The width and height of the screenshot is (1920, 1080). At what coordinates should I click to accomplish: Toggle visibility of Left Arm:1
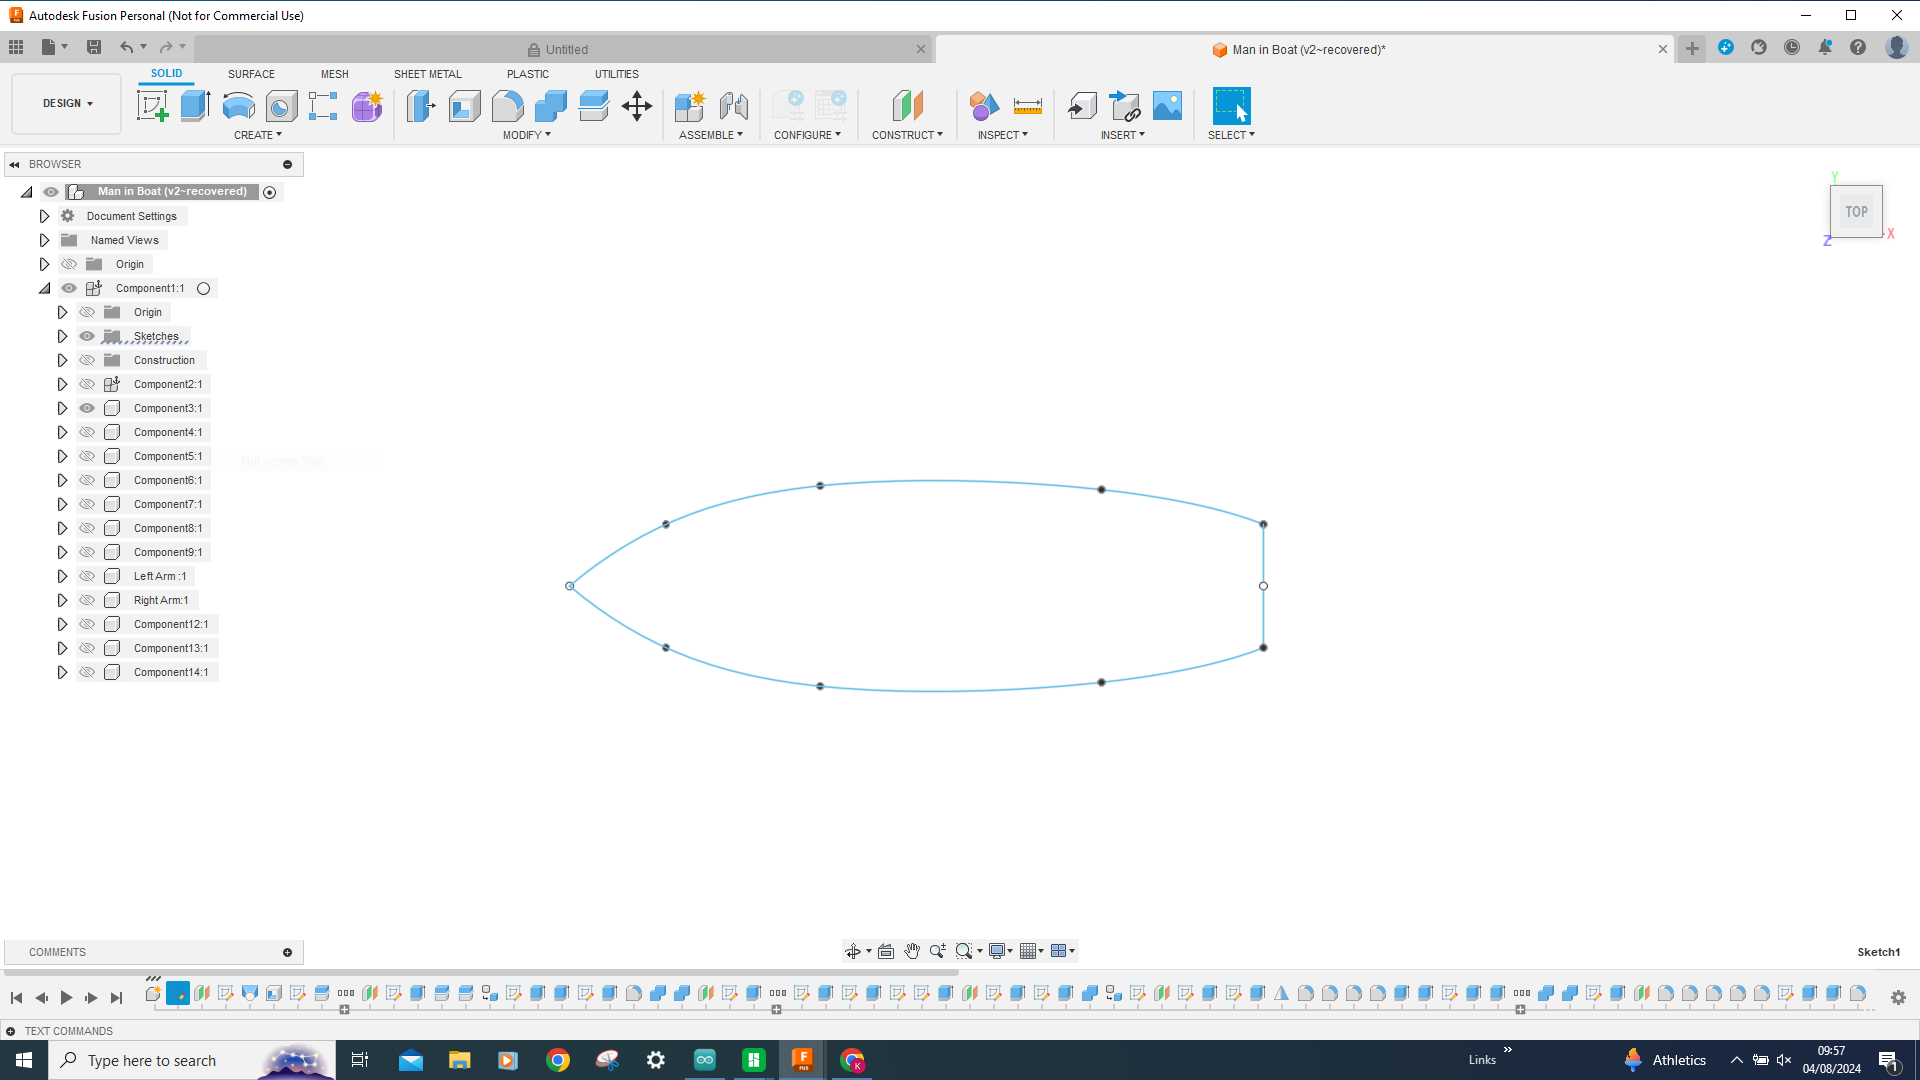click(87, 575)
